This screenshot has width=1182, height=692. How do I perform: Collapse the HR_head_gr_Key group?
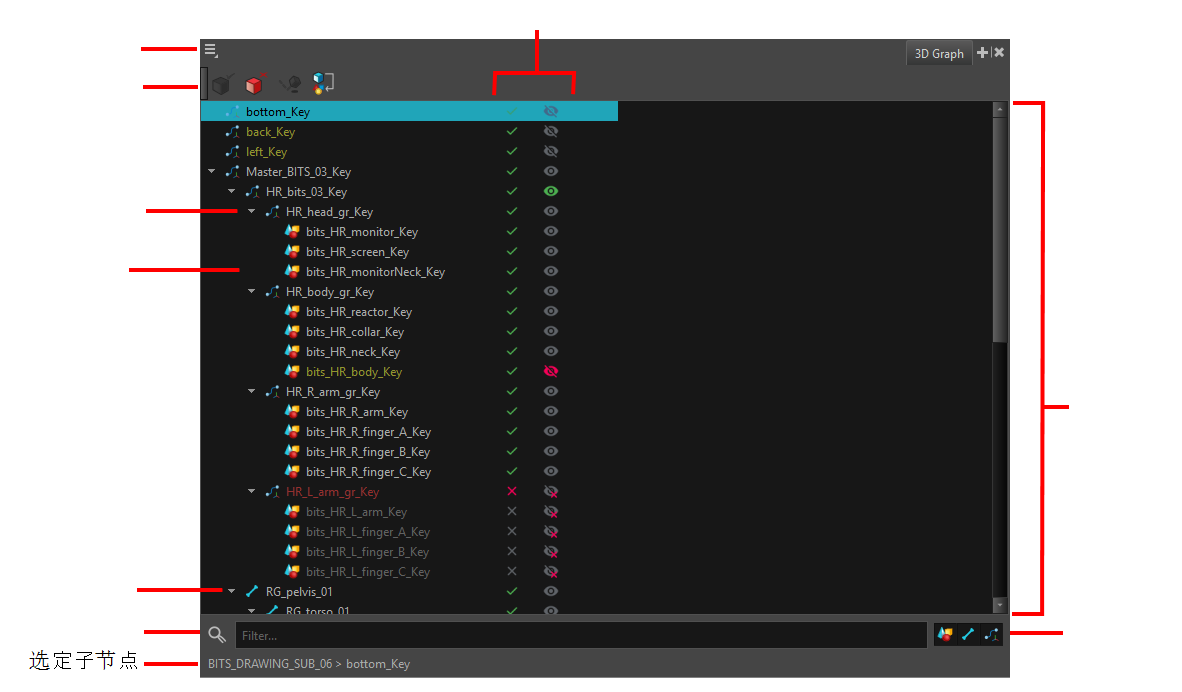pyautogui.click(x=252, y=211)
